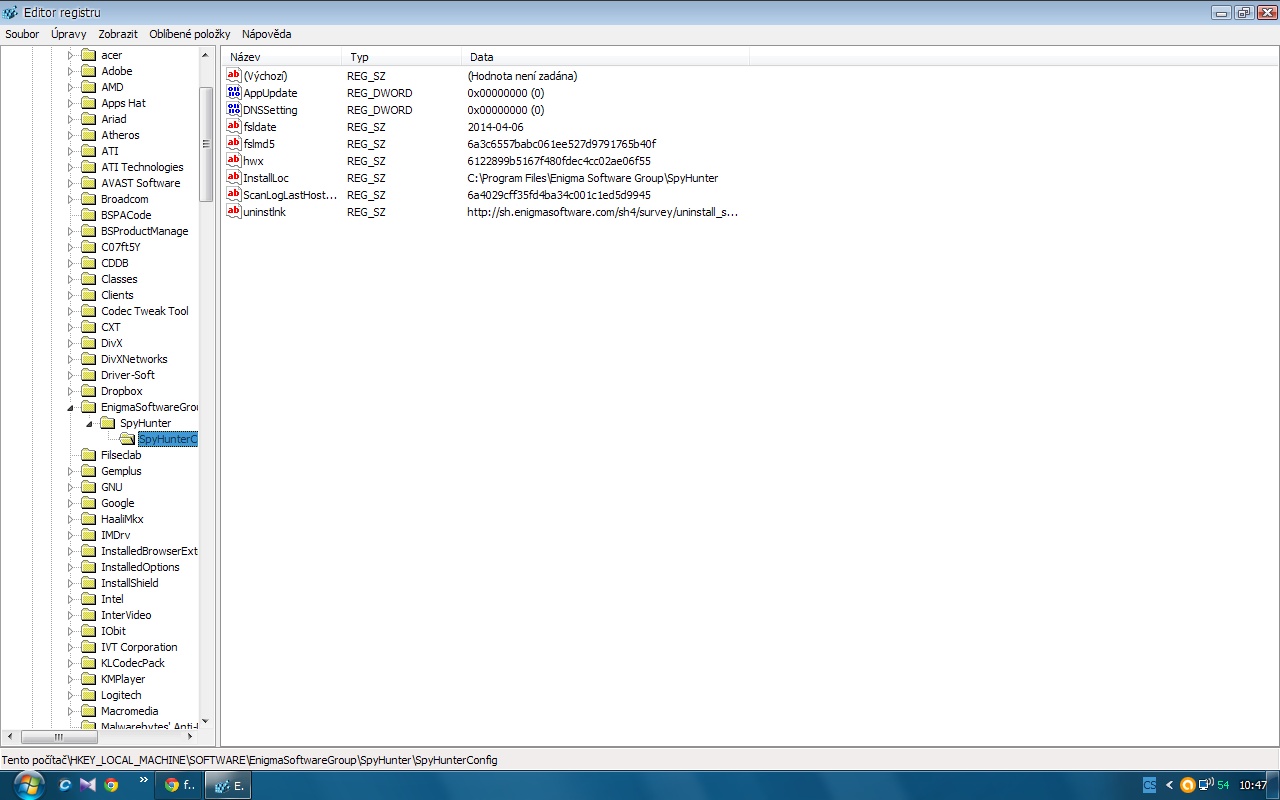Click the Logitech key folder icon
This screenshot has width=1280, height=800.
coord(88,695)
